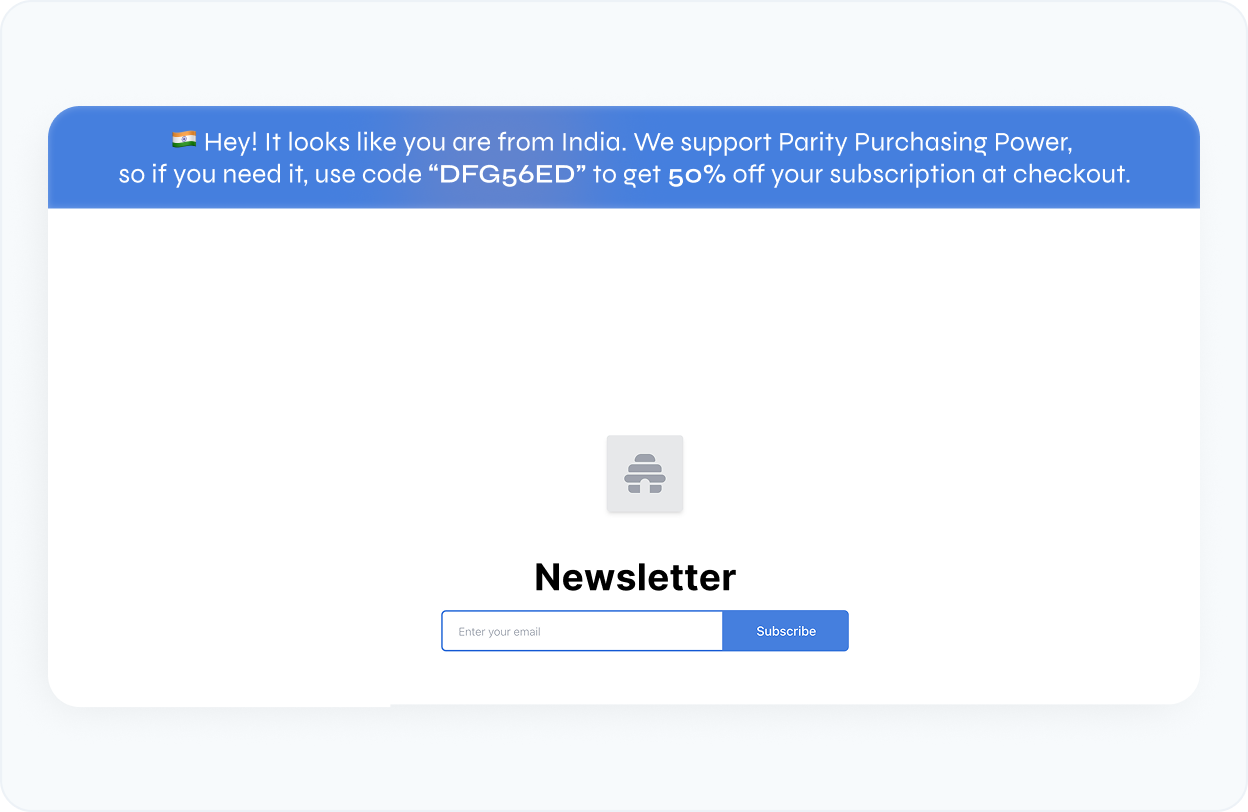Click the words to get in banner
This screenshot has width=1248, height=812.
tap(626, 174)
